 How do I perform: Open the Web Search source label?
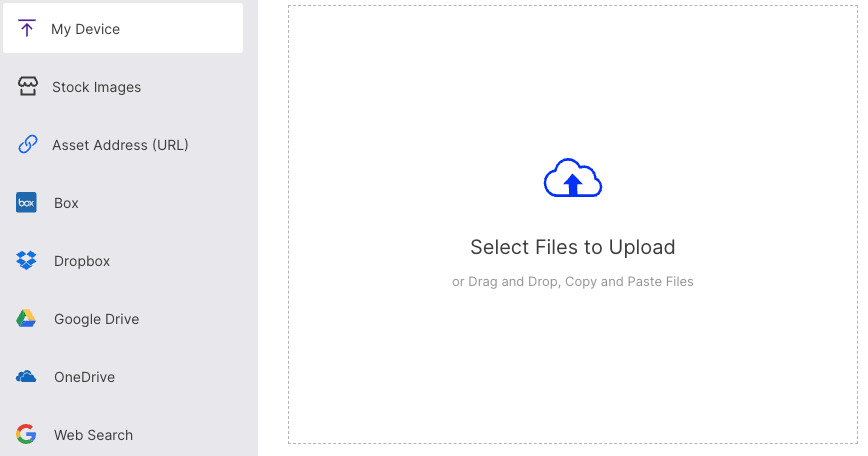click(93, 435)
